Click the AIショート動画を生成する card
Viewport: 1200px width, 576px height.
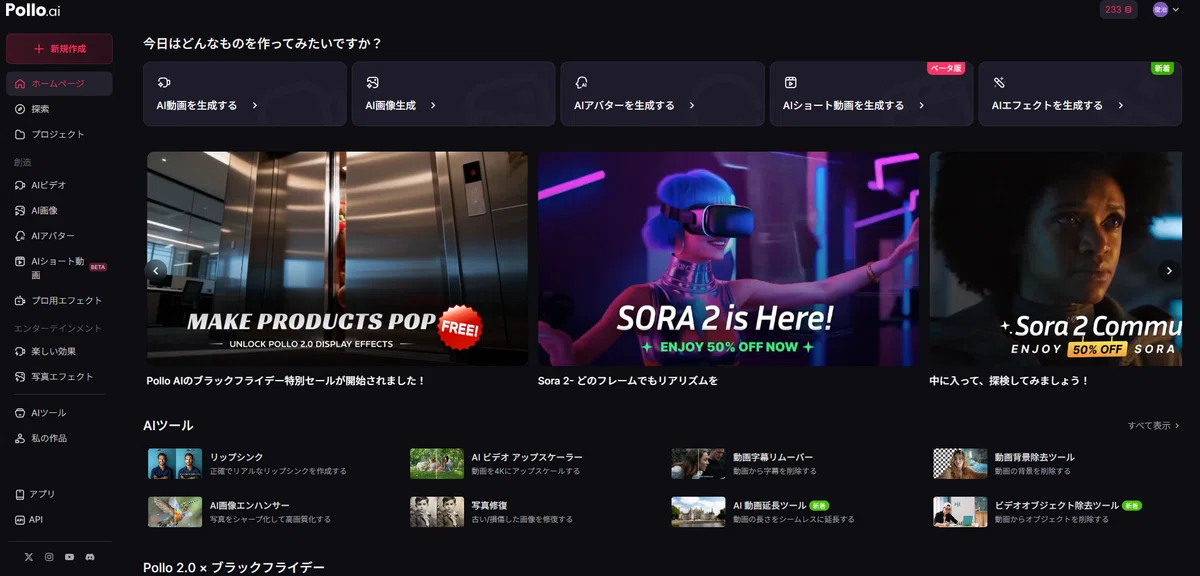click(x=871, y=94)
